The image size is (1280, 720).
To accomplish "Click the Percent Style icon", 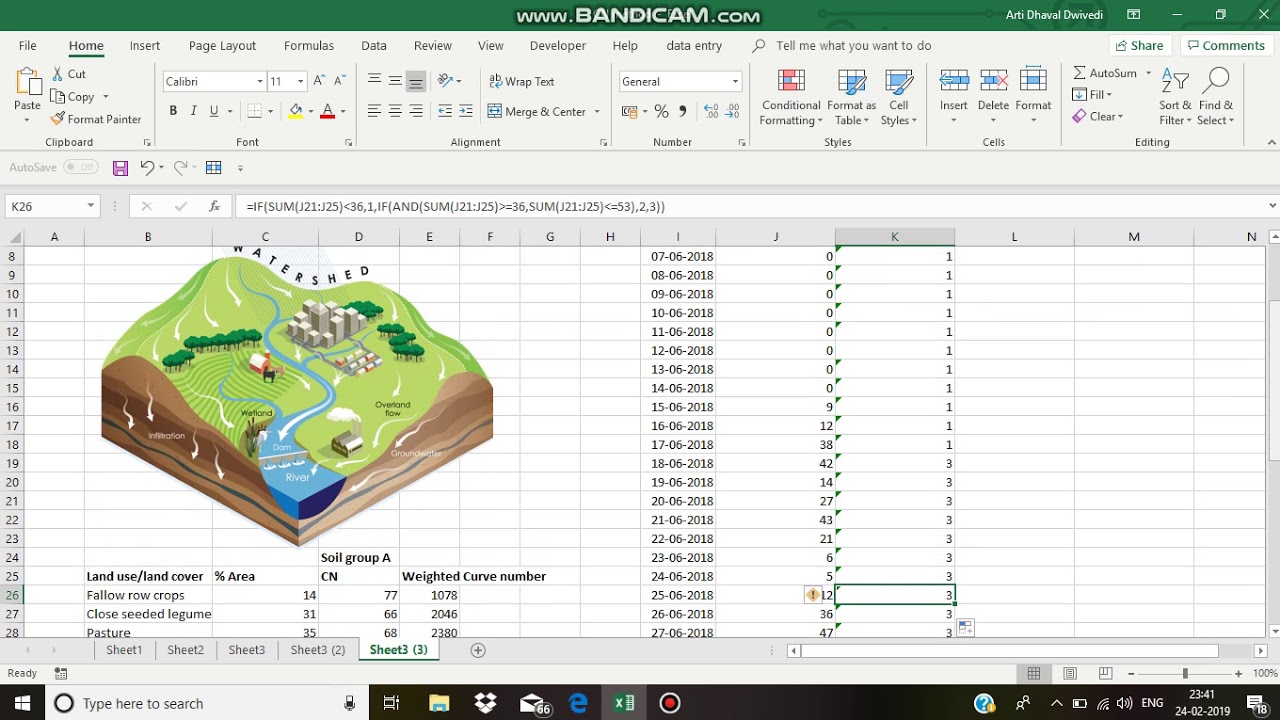I will [x=661, y=111].
